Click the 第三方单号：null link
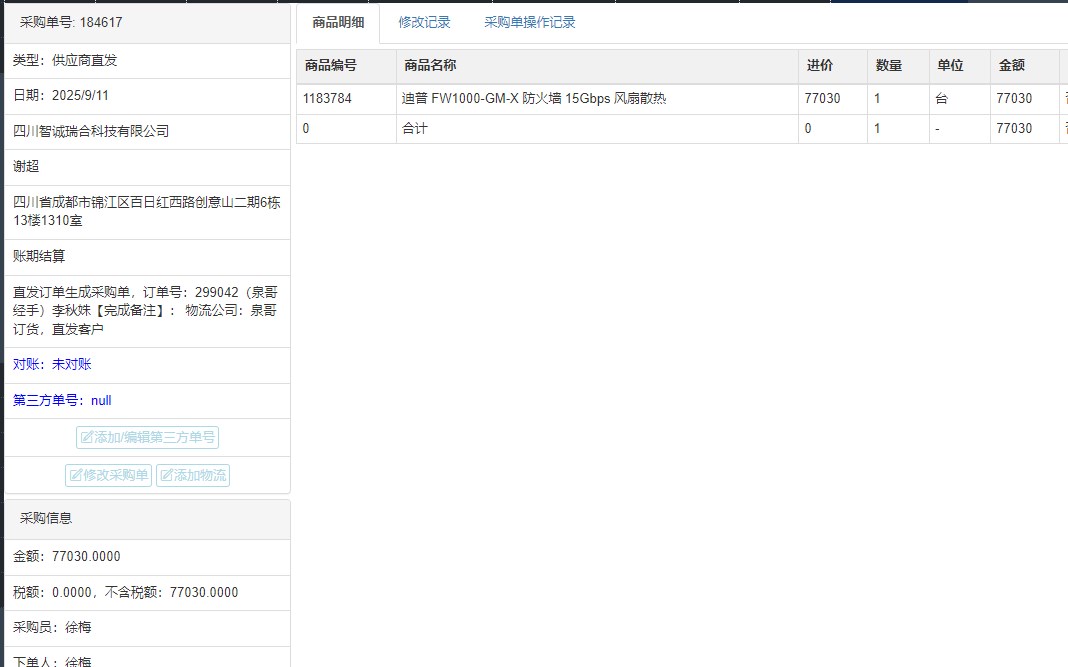 tap(62, 401)
